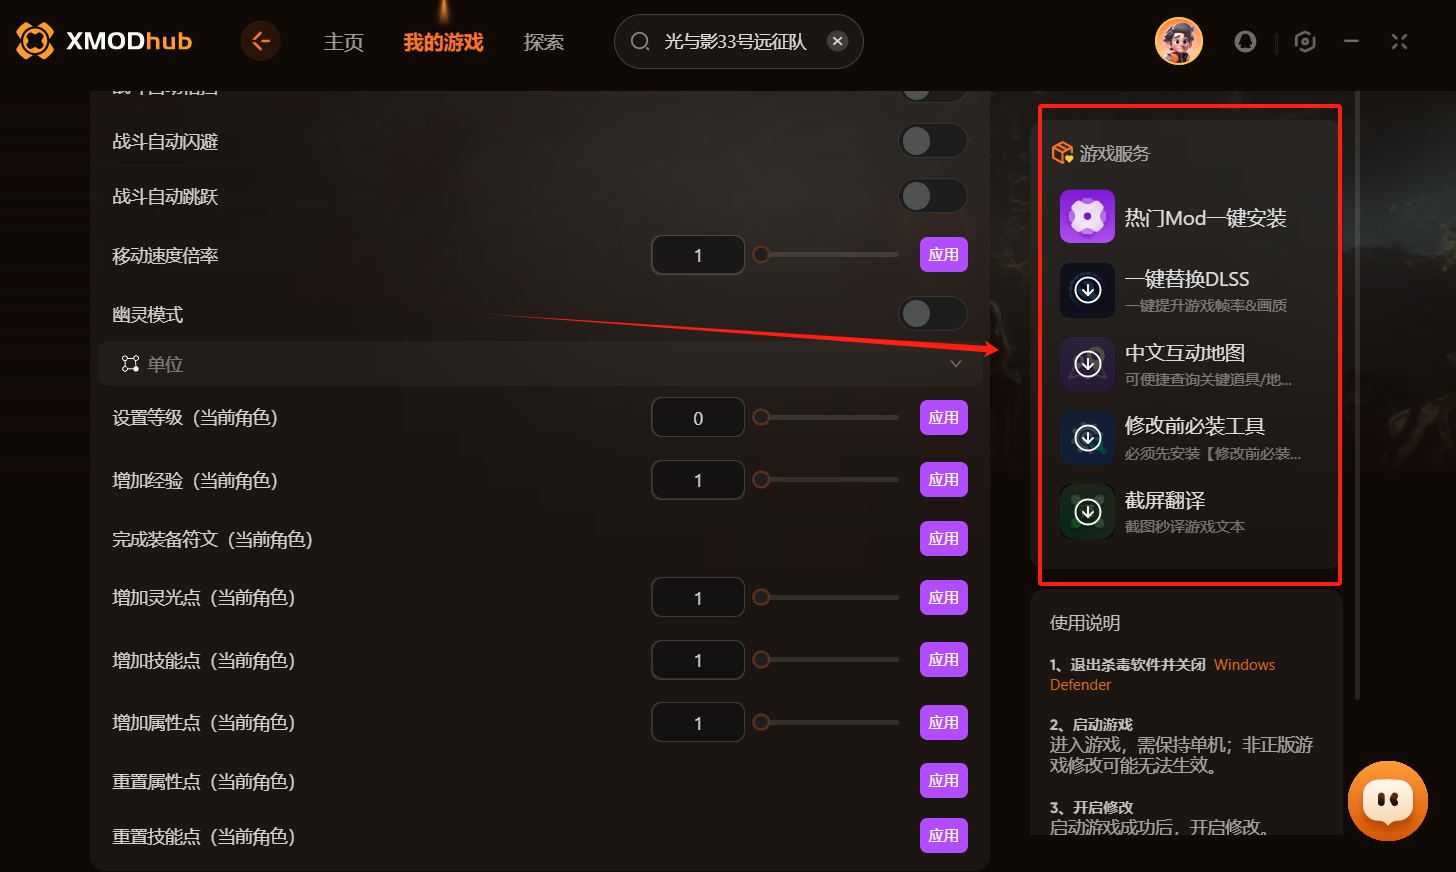Click the user avatar
This screenshot has width=1456, height=872.
click(x=1178, y=41)
